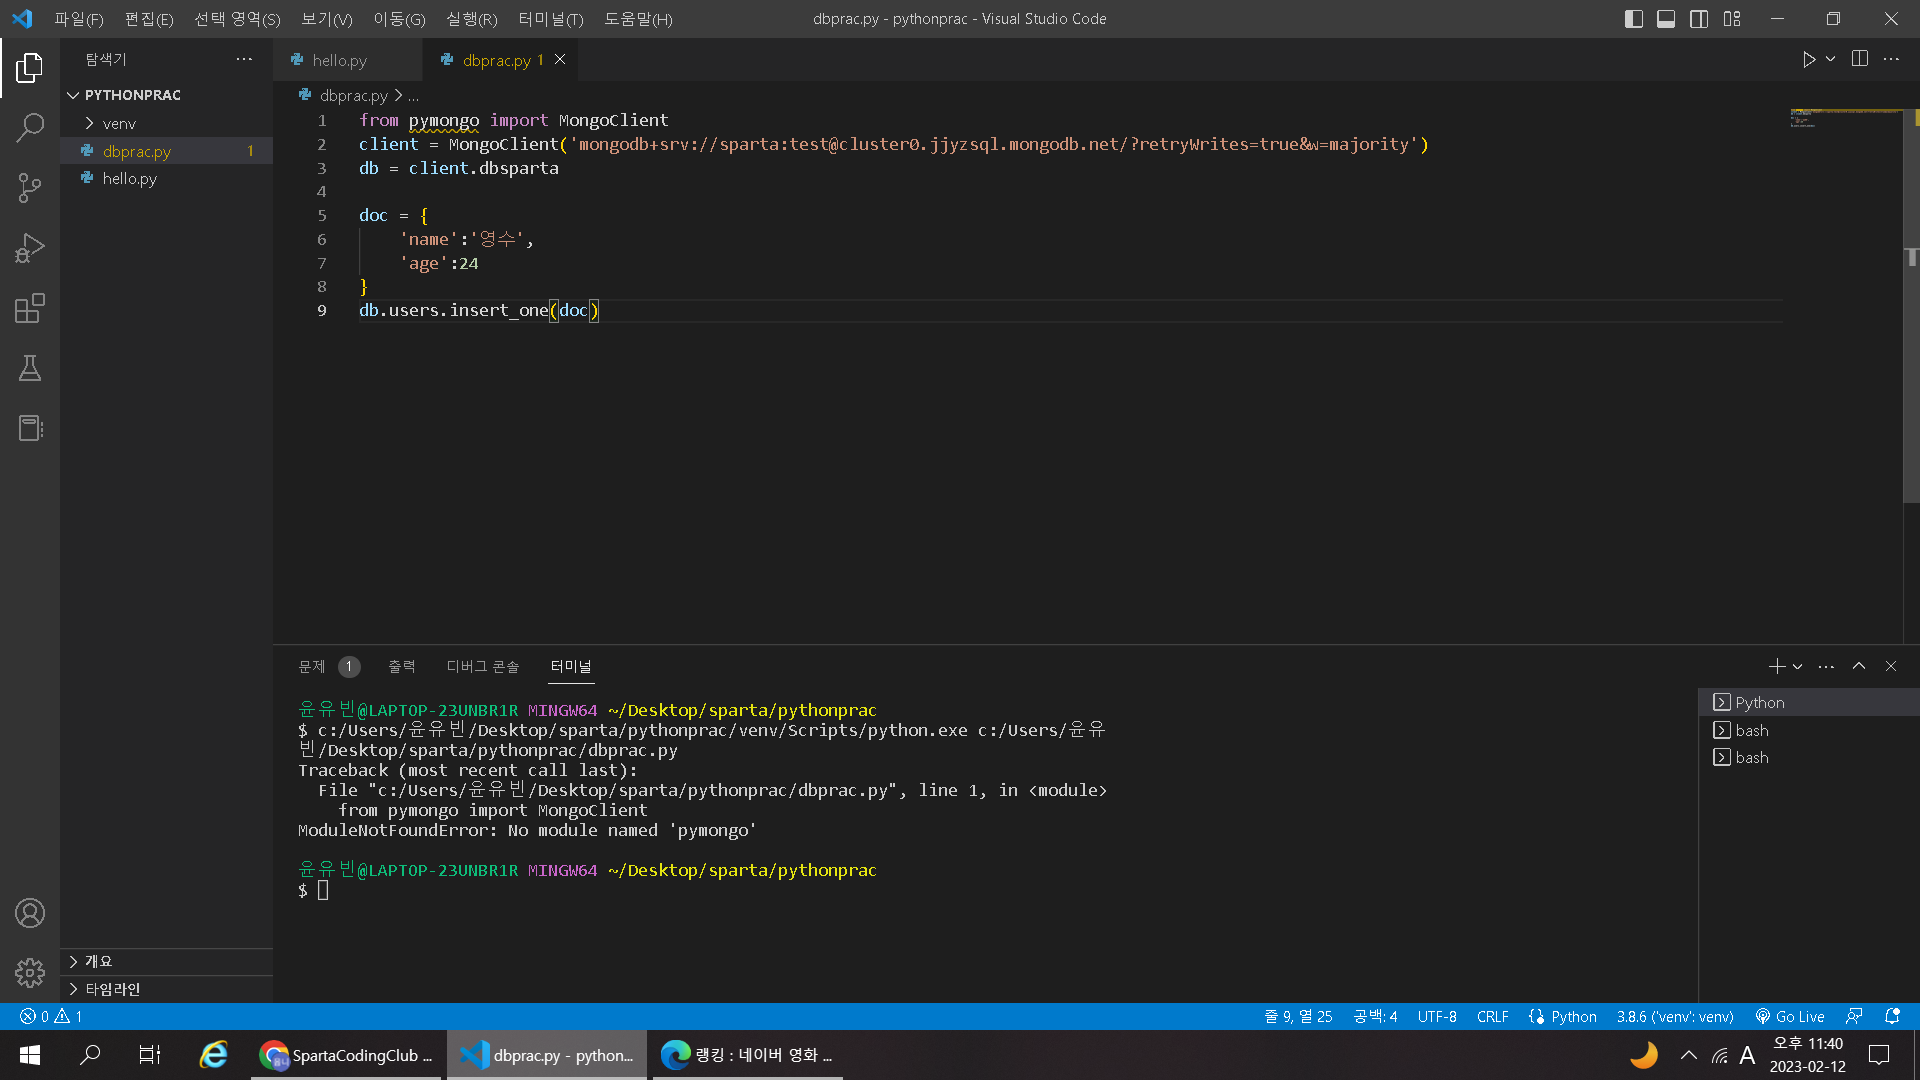
Task: Open the new terminal profile dropdown
Action: [x=1798, y=667]
